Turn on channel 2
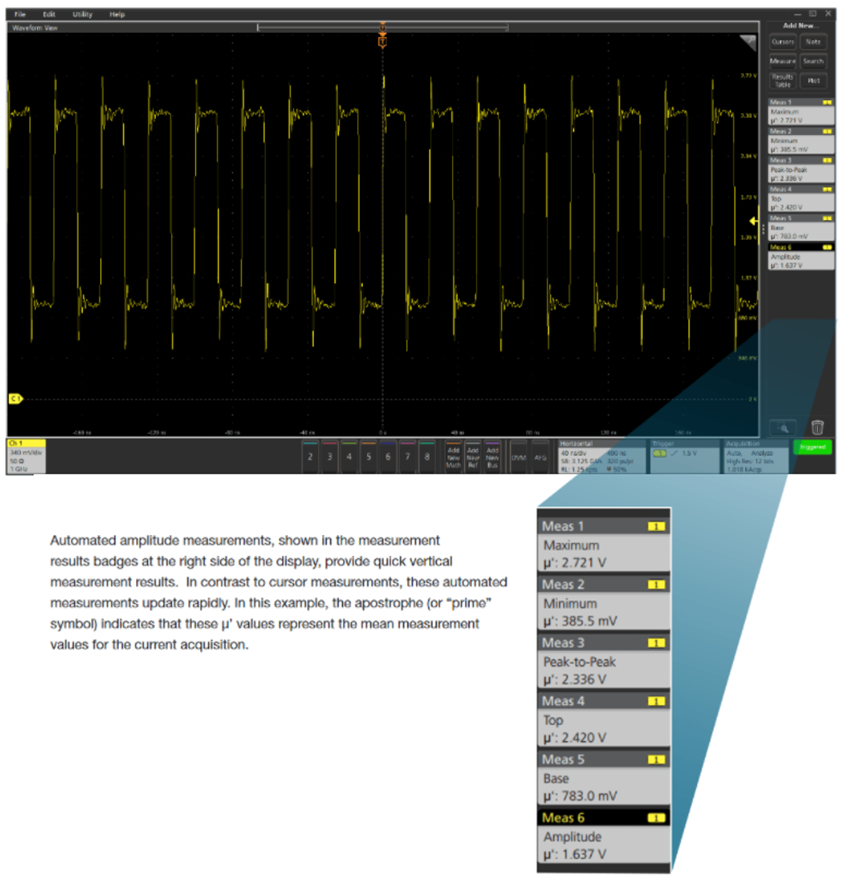 311,456
